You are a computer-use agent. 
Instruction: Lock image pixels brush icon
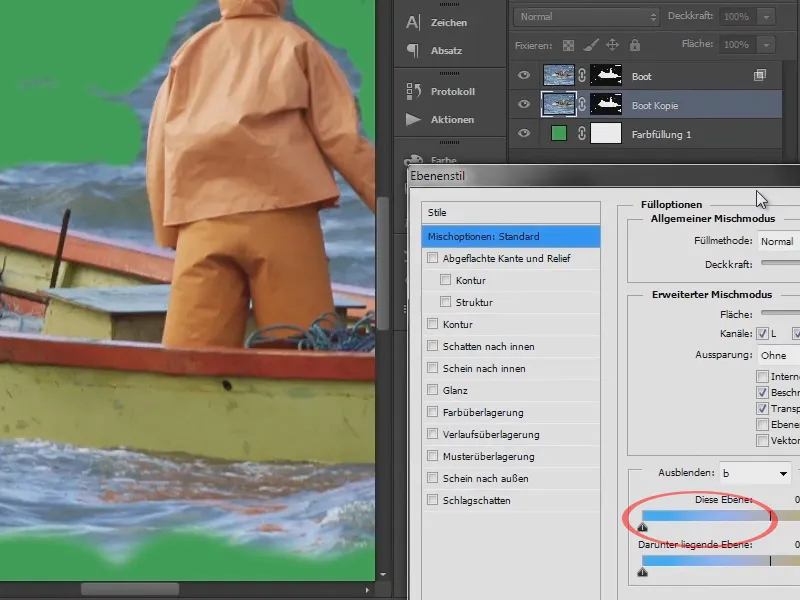pos(590,45)
